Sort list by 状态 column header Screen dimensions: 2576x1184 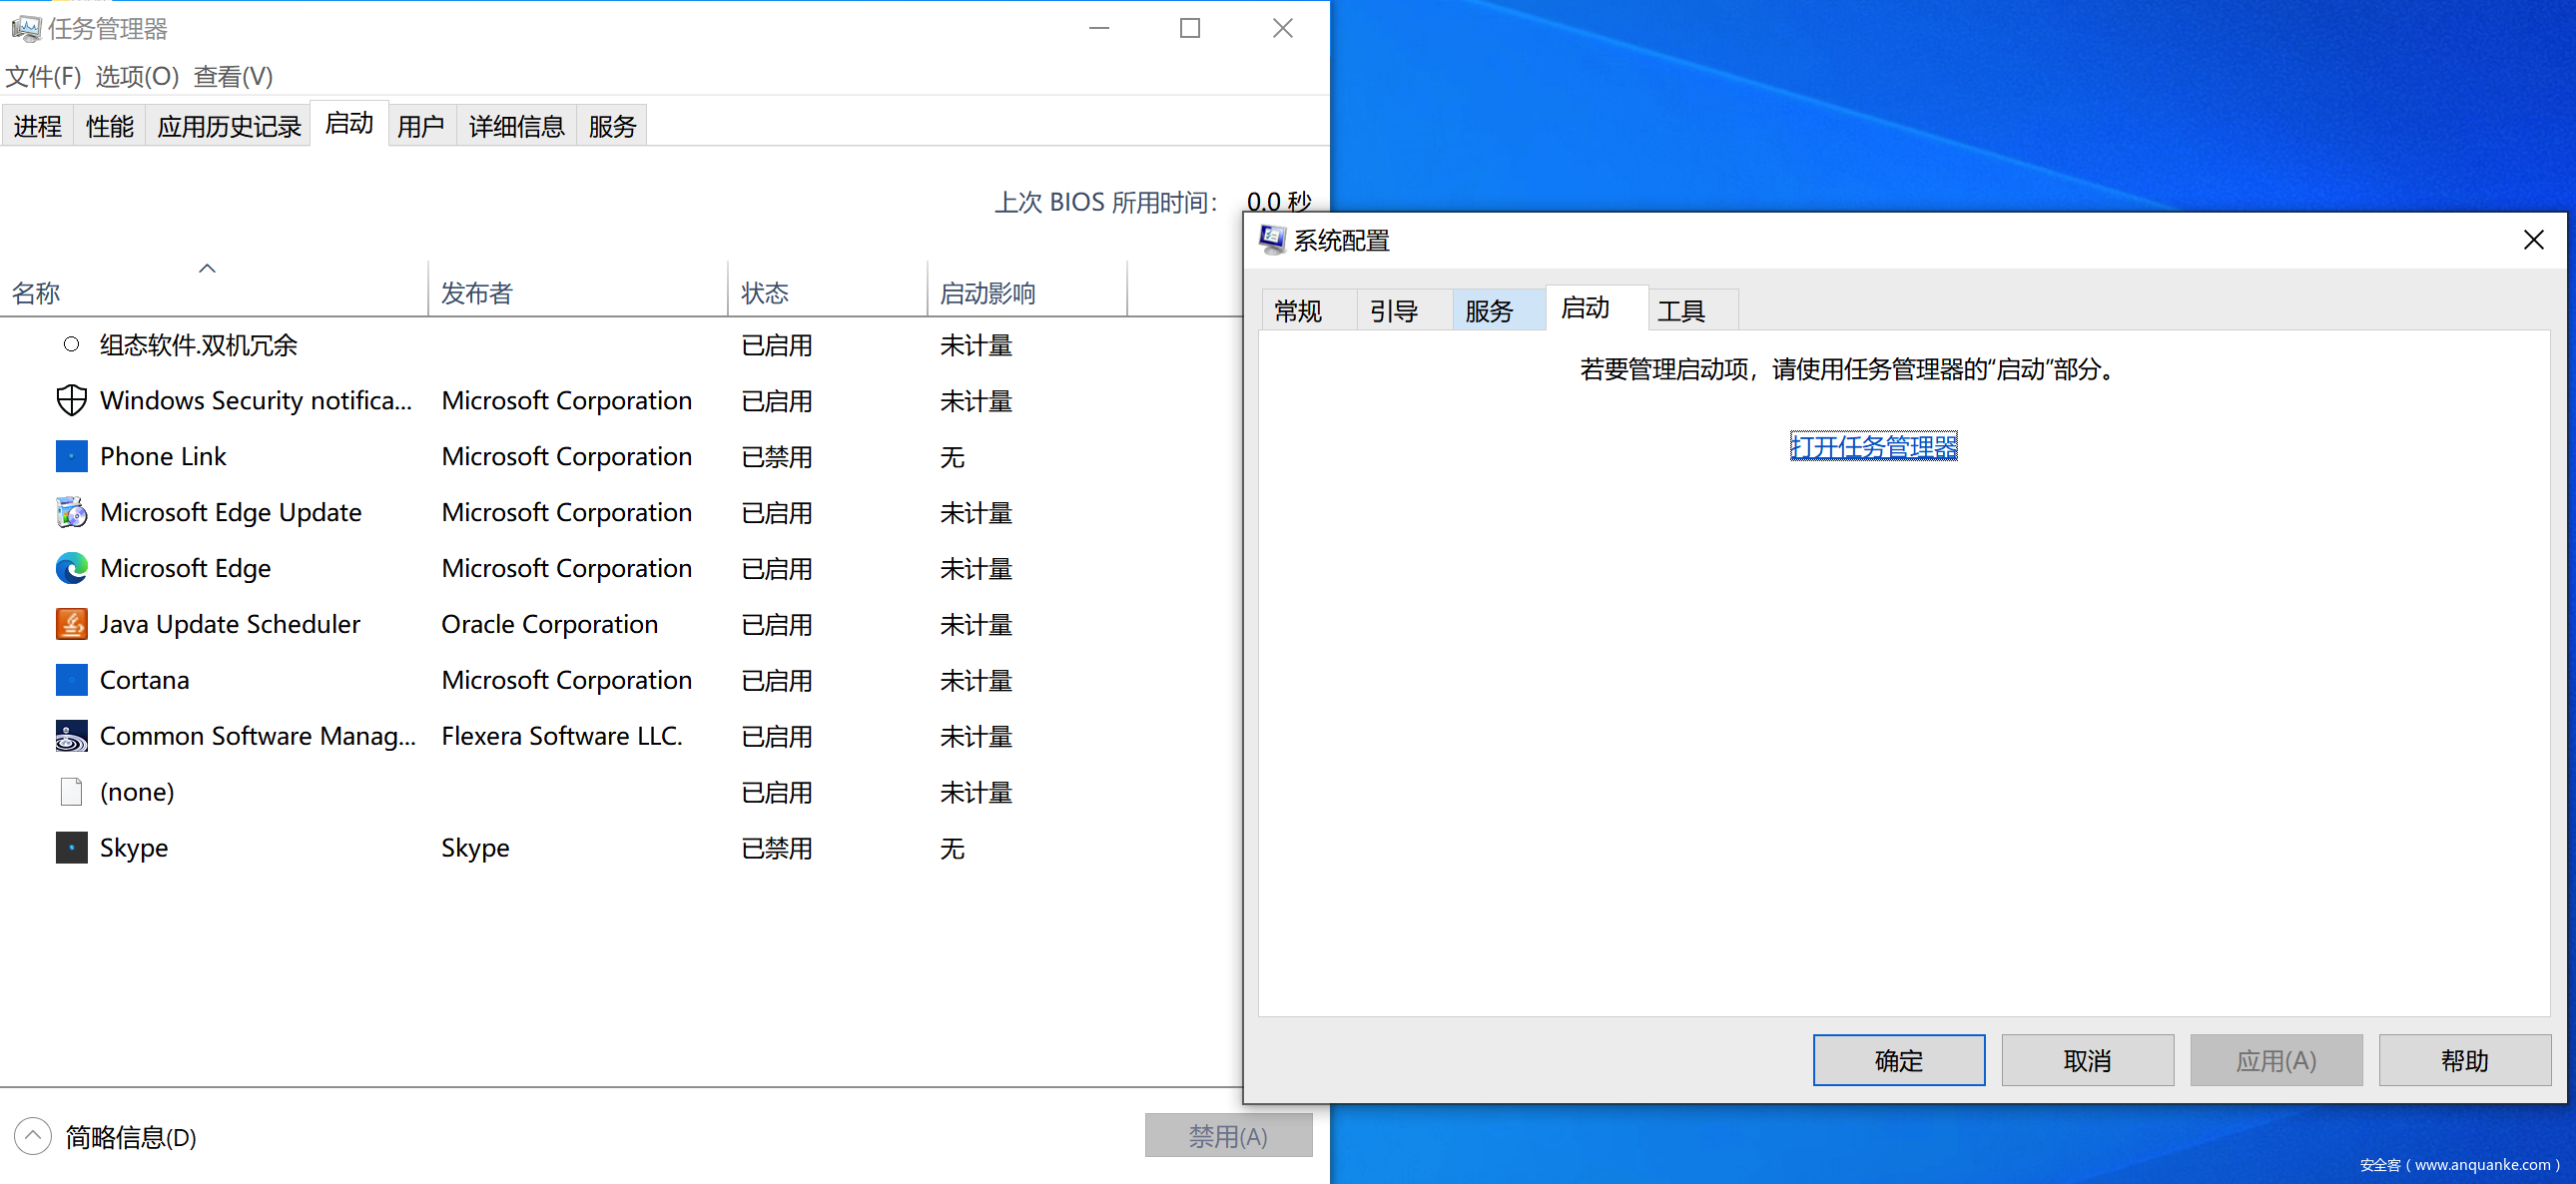(x=764, y=293)
